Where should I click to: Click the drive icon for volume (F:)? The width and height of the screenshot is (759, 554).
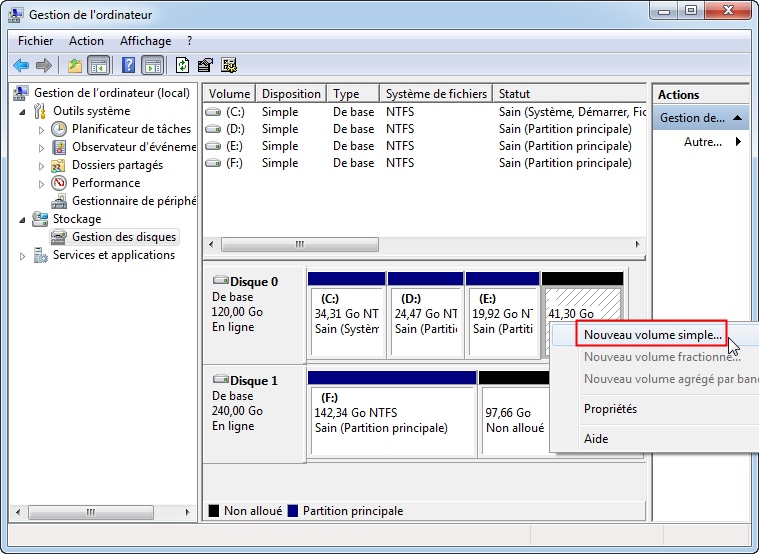pyautogui.click(x=213, y=163)
